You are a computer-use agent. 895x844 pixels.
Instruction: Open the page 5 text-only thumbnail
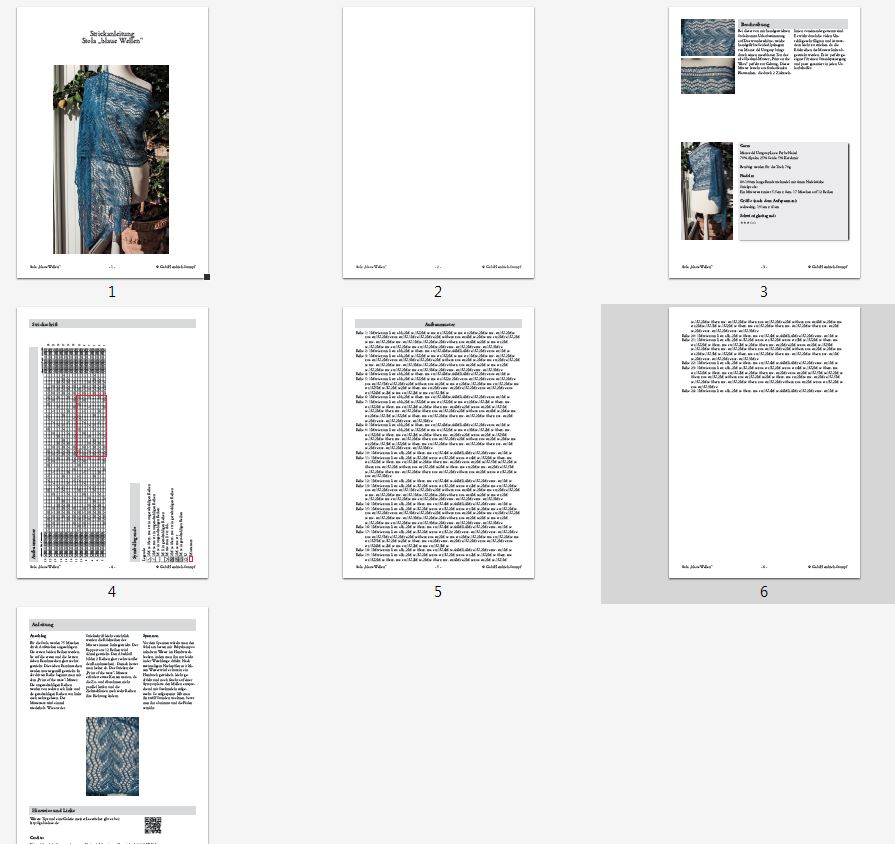pyautogui.click(x=438, y=442)
